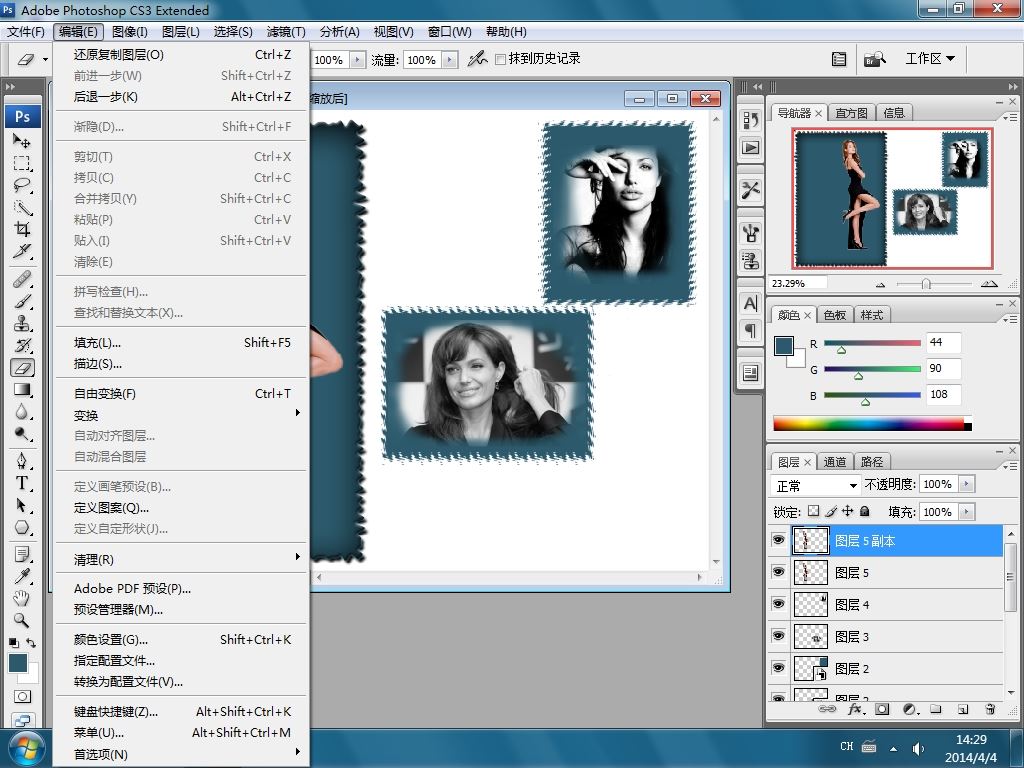Toggle lock transparent pixels

[x=813, y=511]
